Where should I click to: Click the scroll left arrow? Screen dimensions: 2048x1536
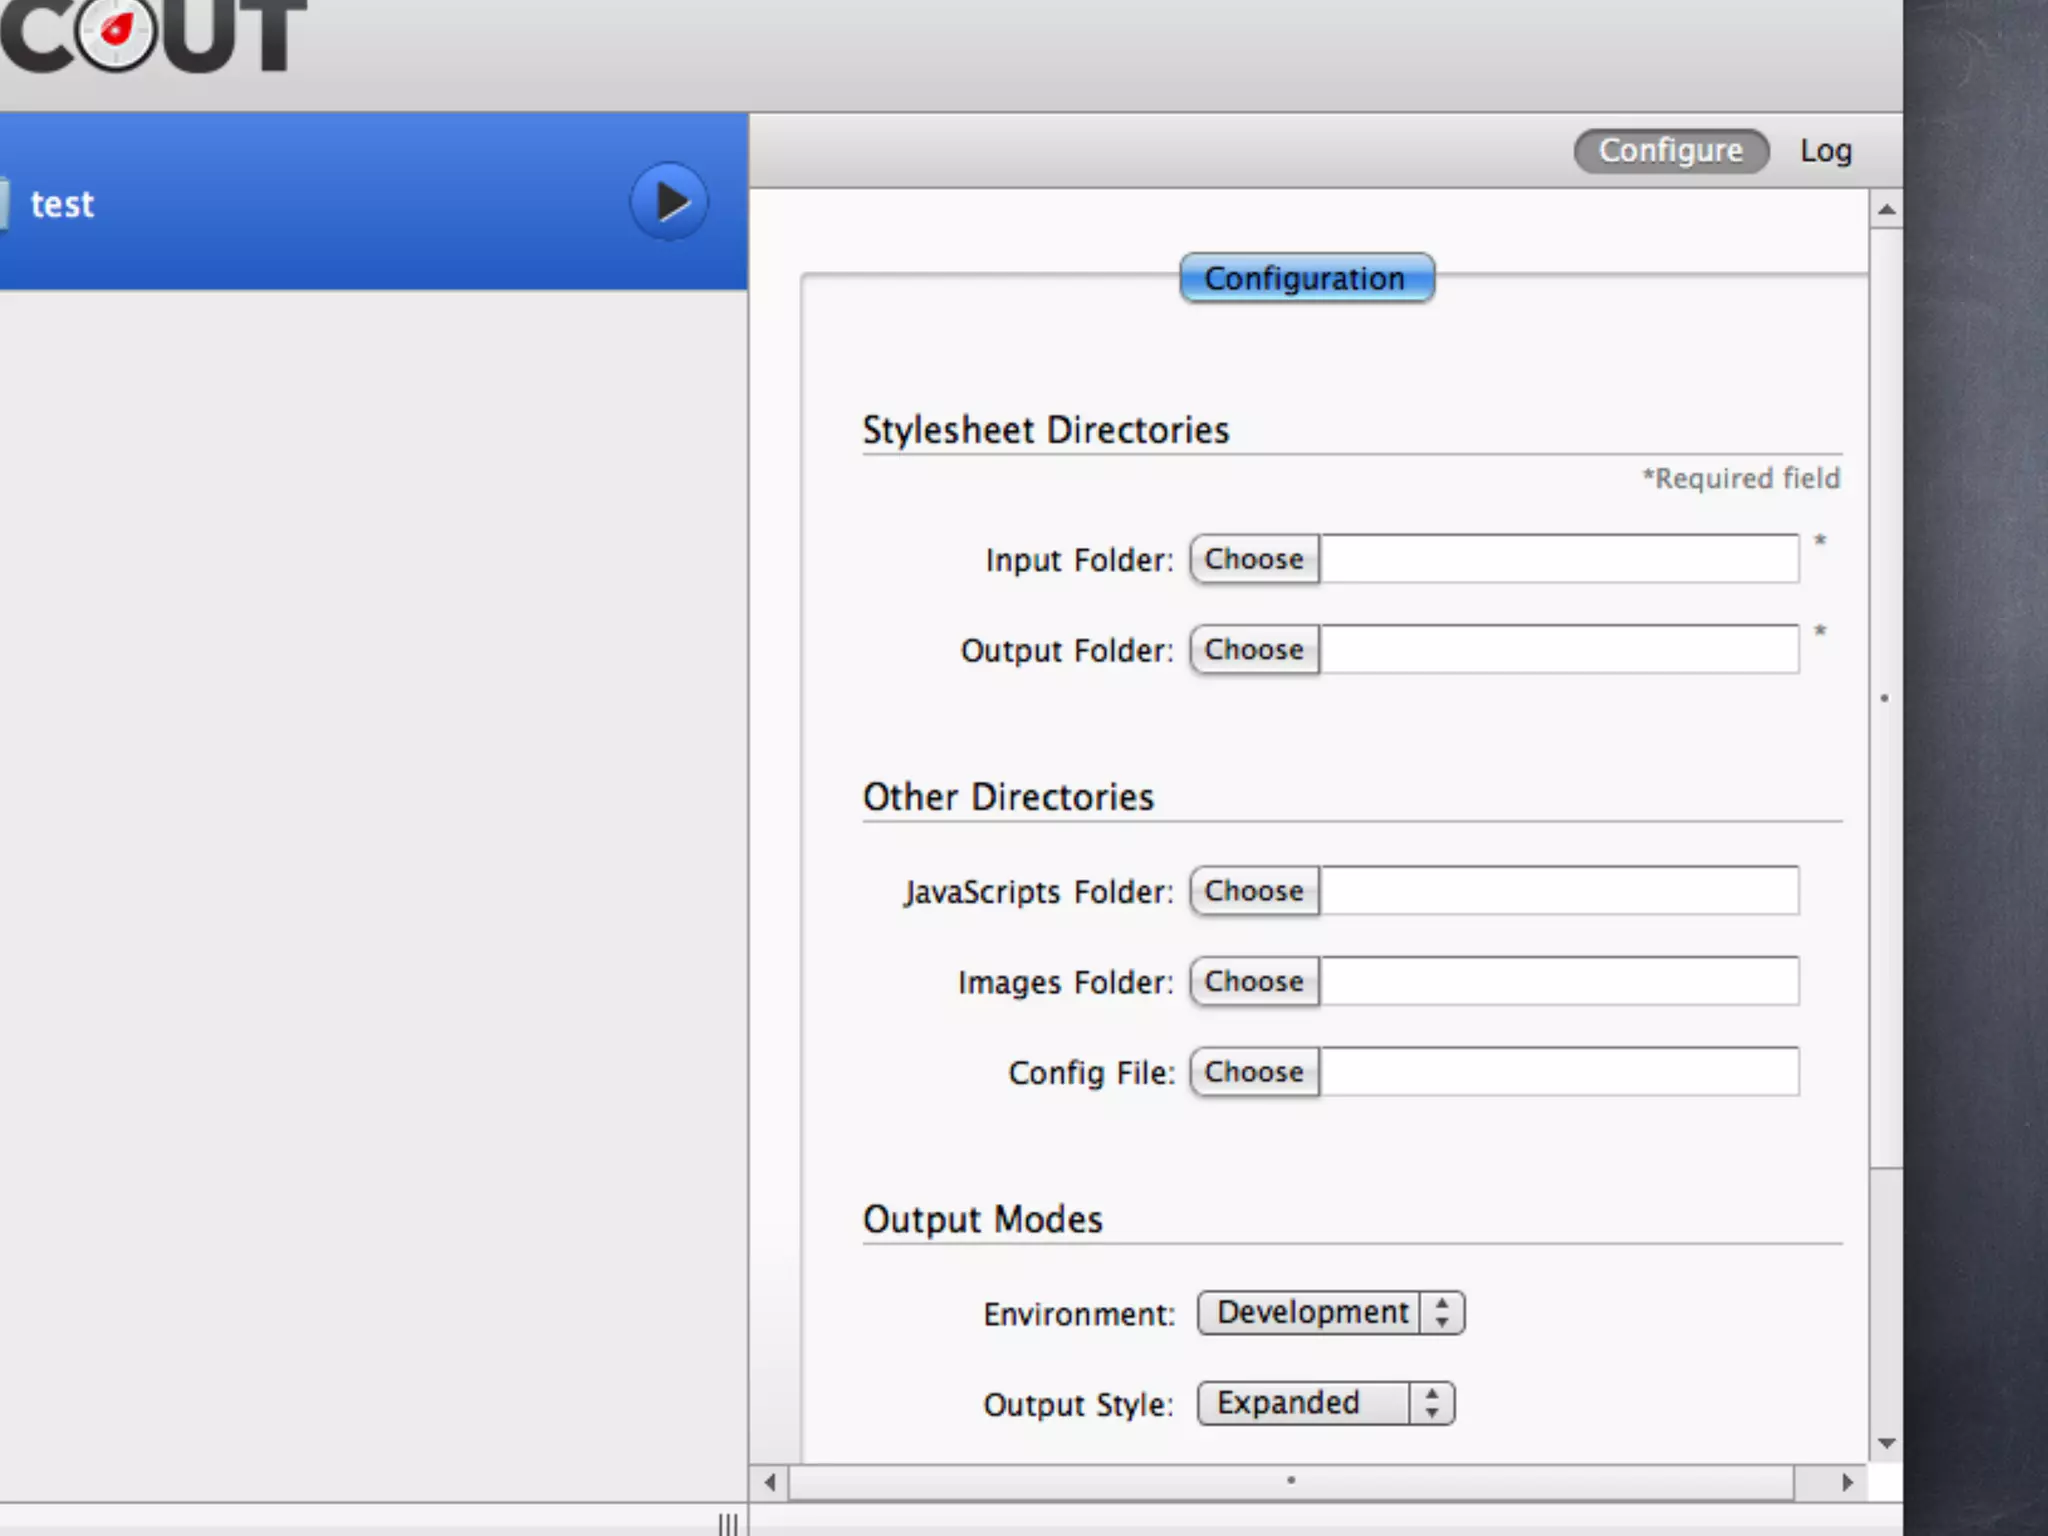click(x=770, y=1482)
